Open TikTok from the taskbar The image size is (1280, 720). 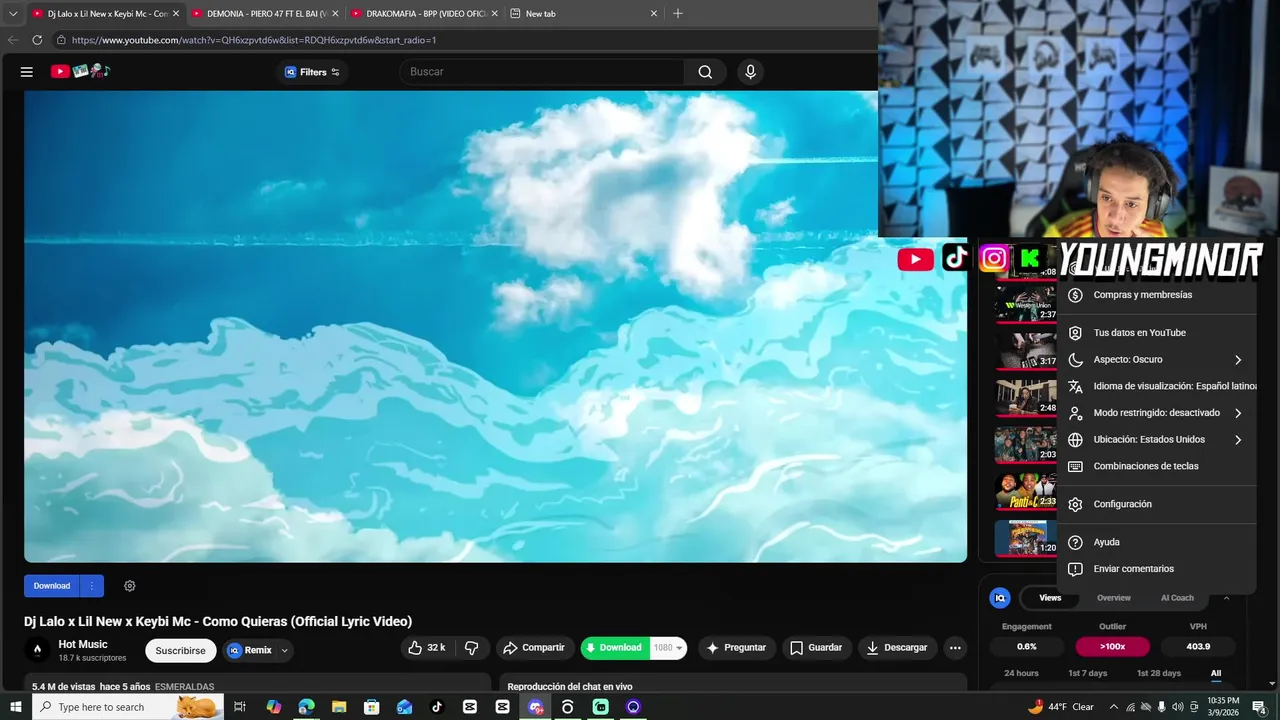(437, 707)
